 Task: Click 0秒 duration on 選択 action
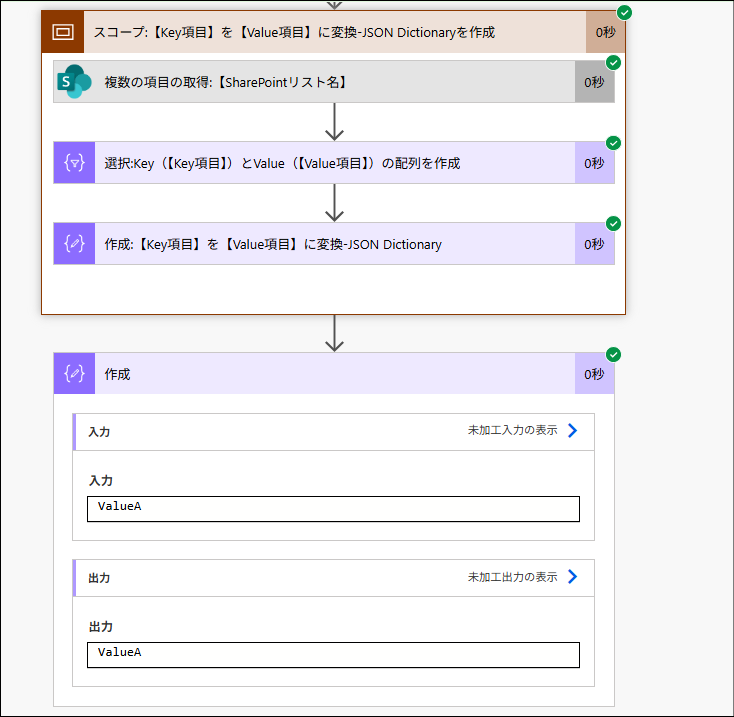(x=595, y=163)
